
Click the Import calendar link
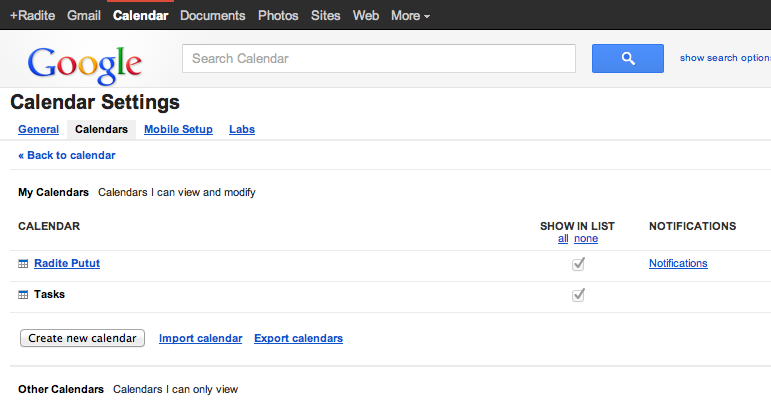(201, 338)
